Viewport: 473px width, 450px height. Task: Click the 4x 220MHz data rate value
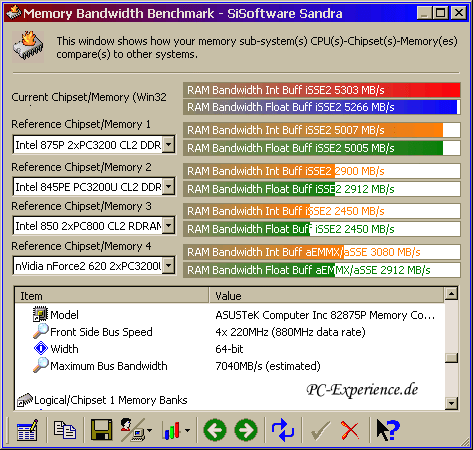[x=290, y=332]
